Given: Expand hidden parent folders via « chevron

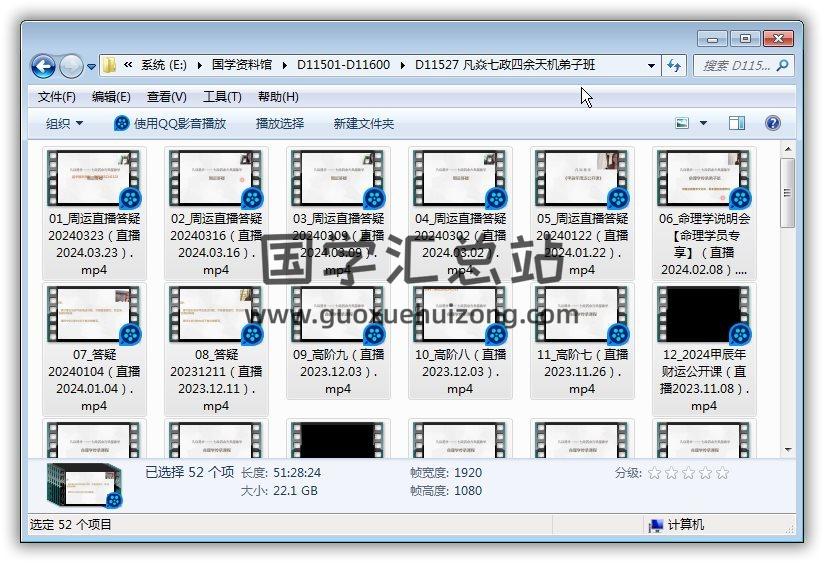Looking at the screenshot, I should pos(128,65).
